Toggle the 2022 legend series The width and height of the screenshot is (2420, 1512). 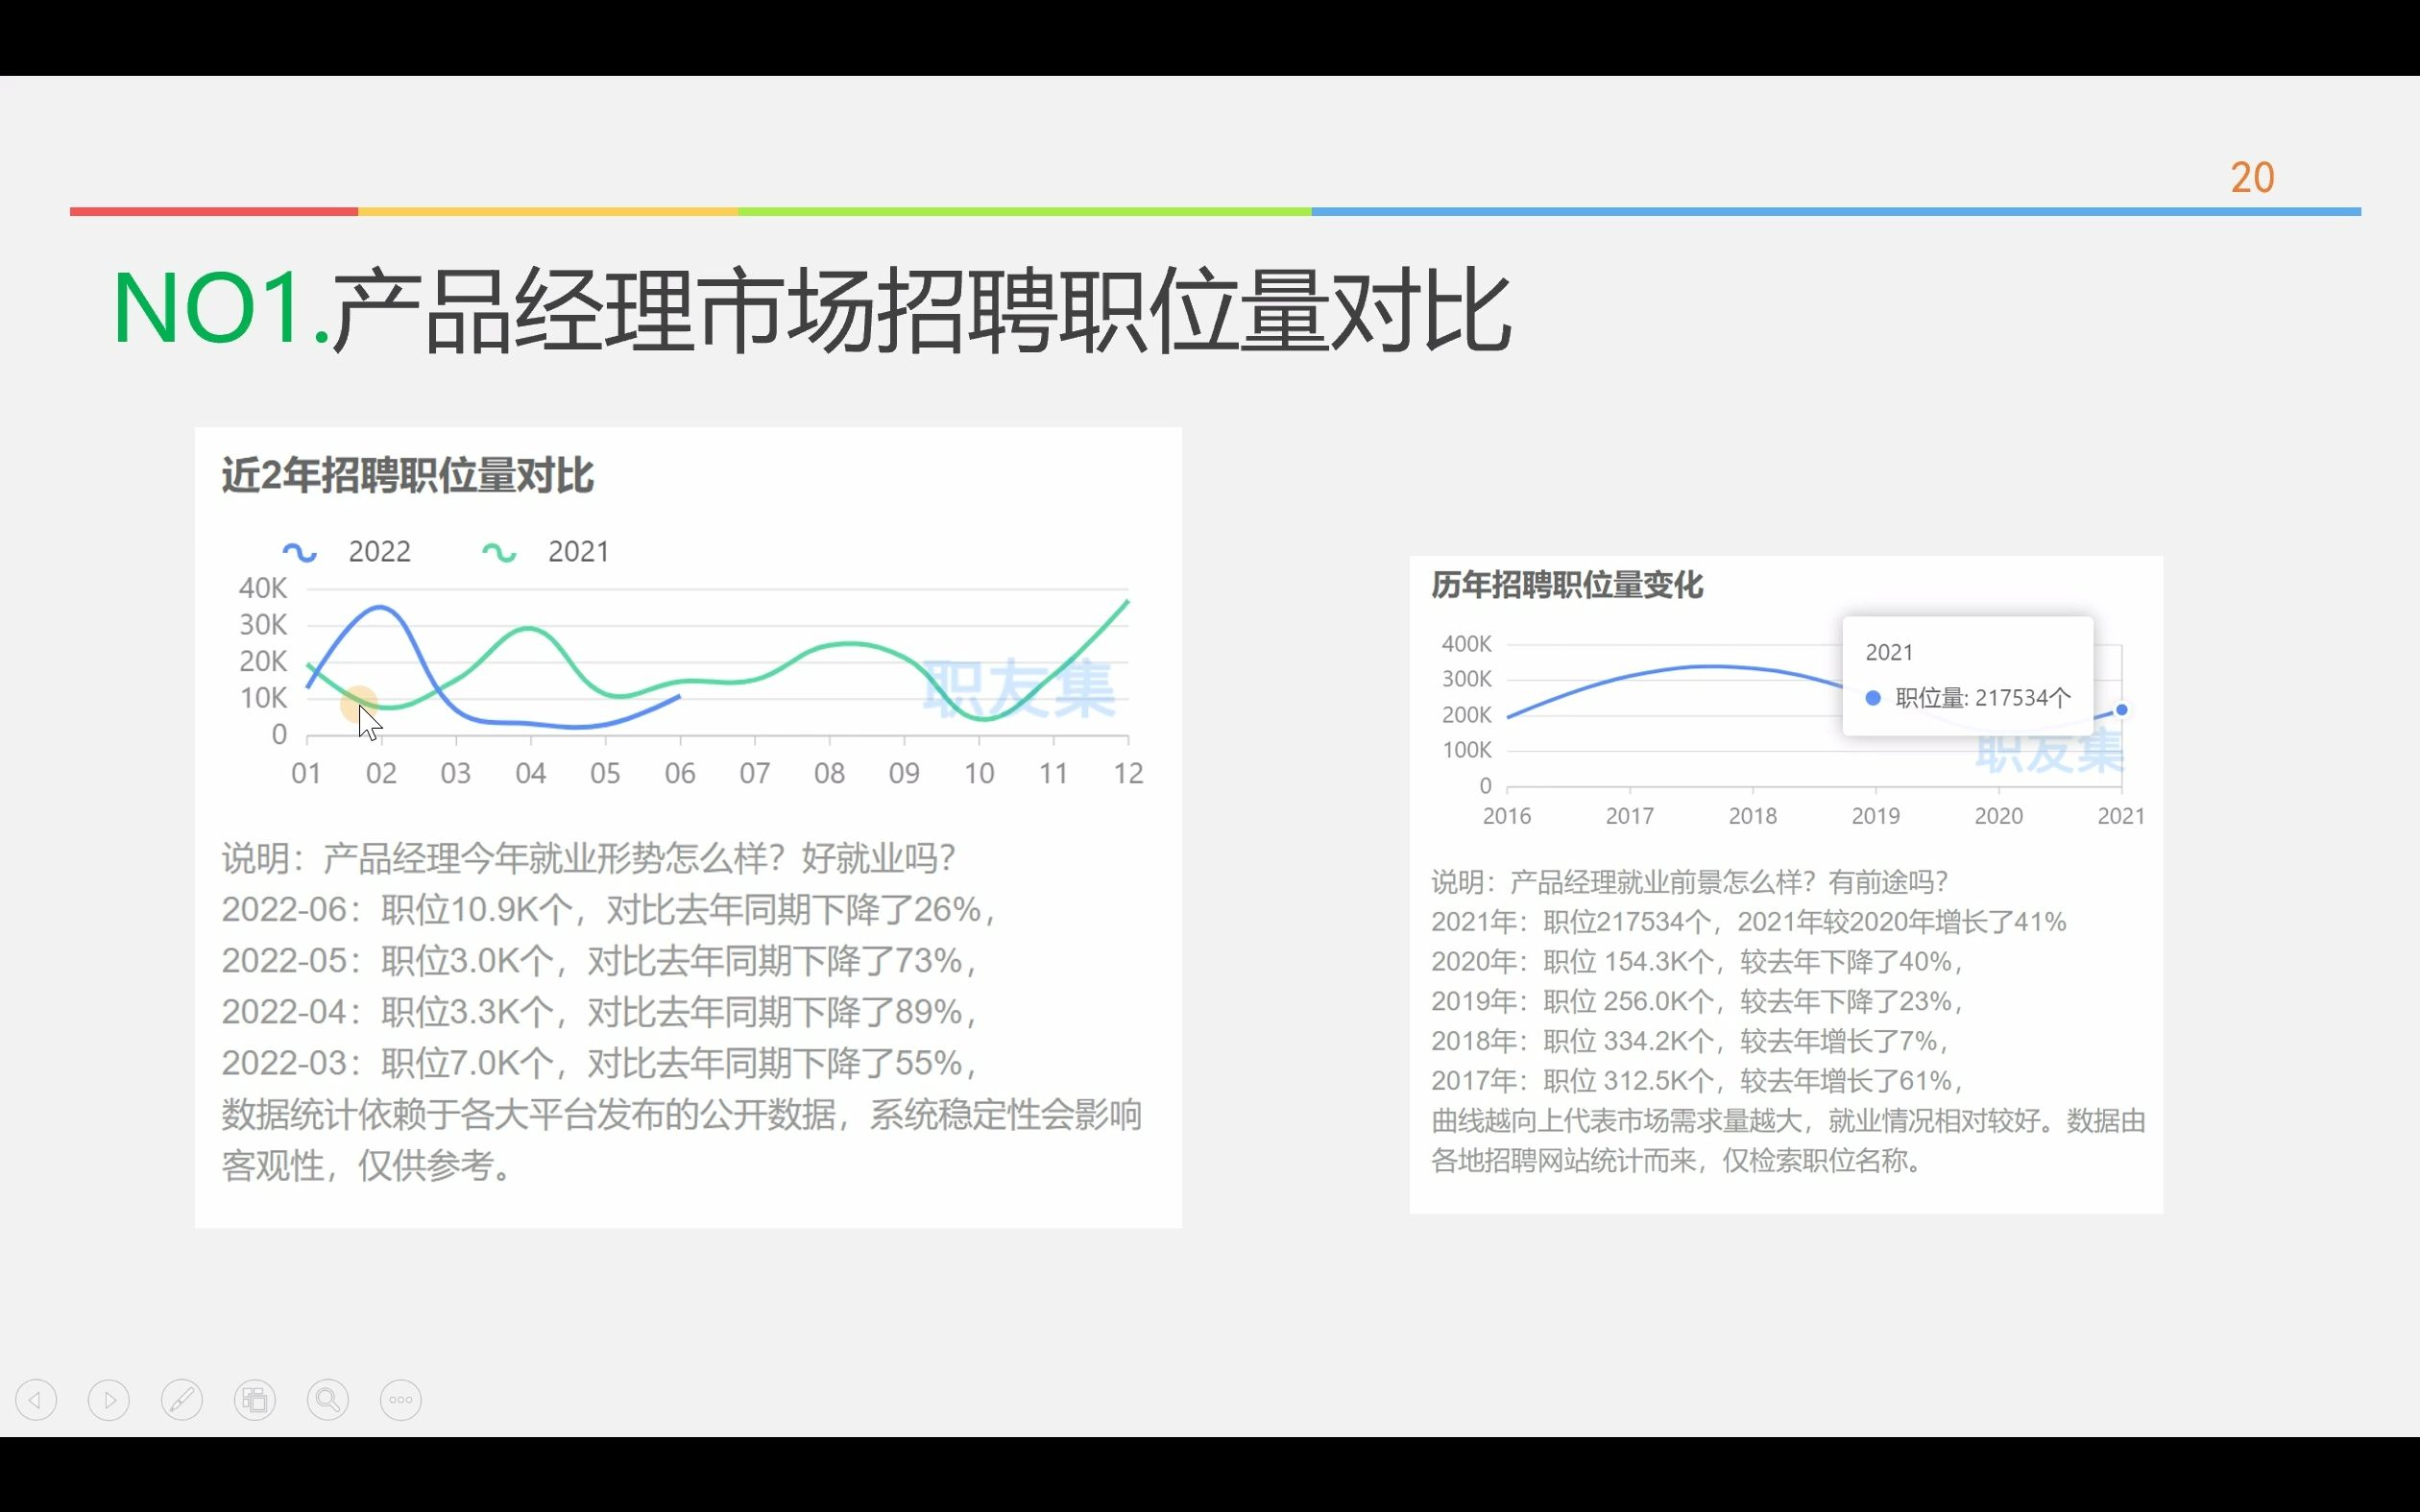coord(347,551)
